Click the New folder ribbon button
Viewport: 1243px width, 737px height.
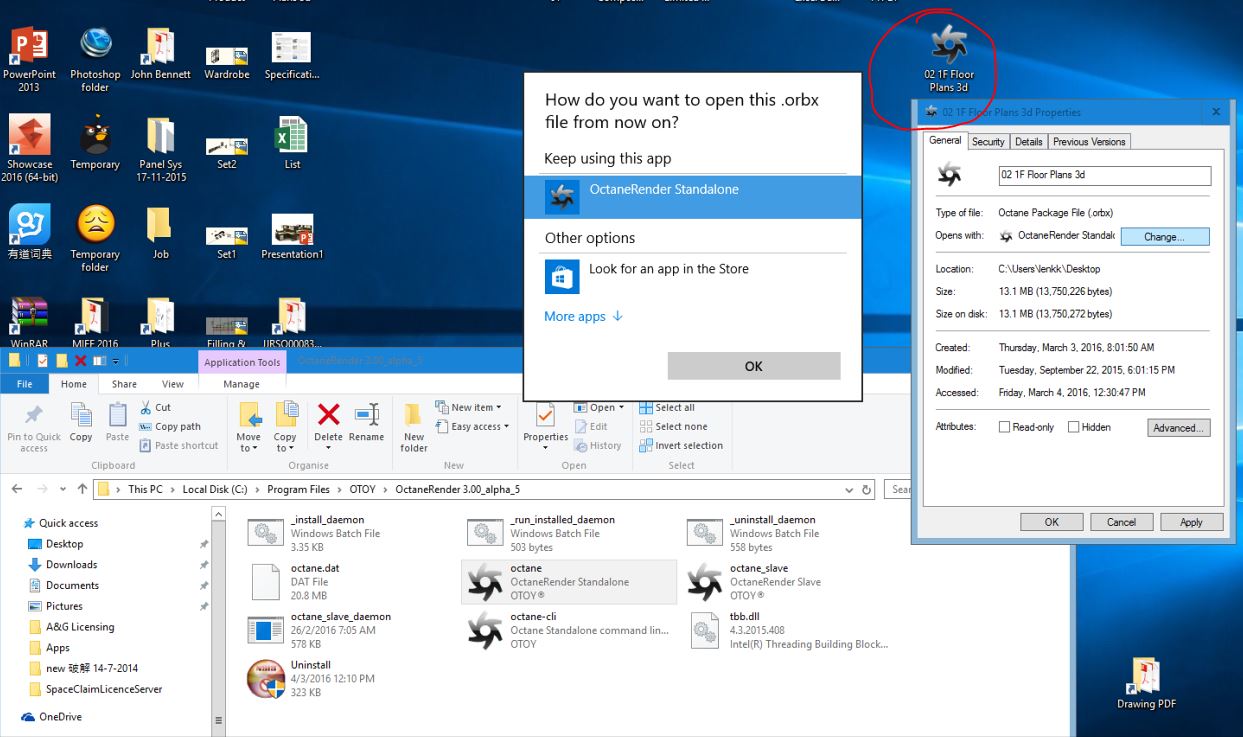pyautogui.click(x=413, y=428)
